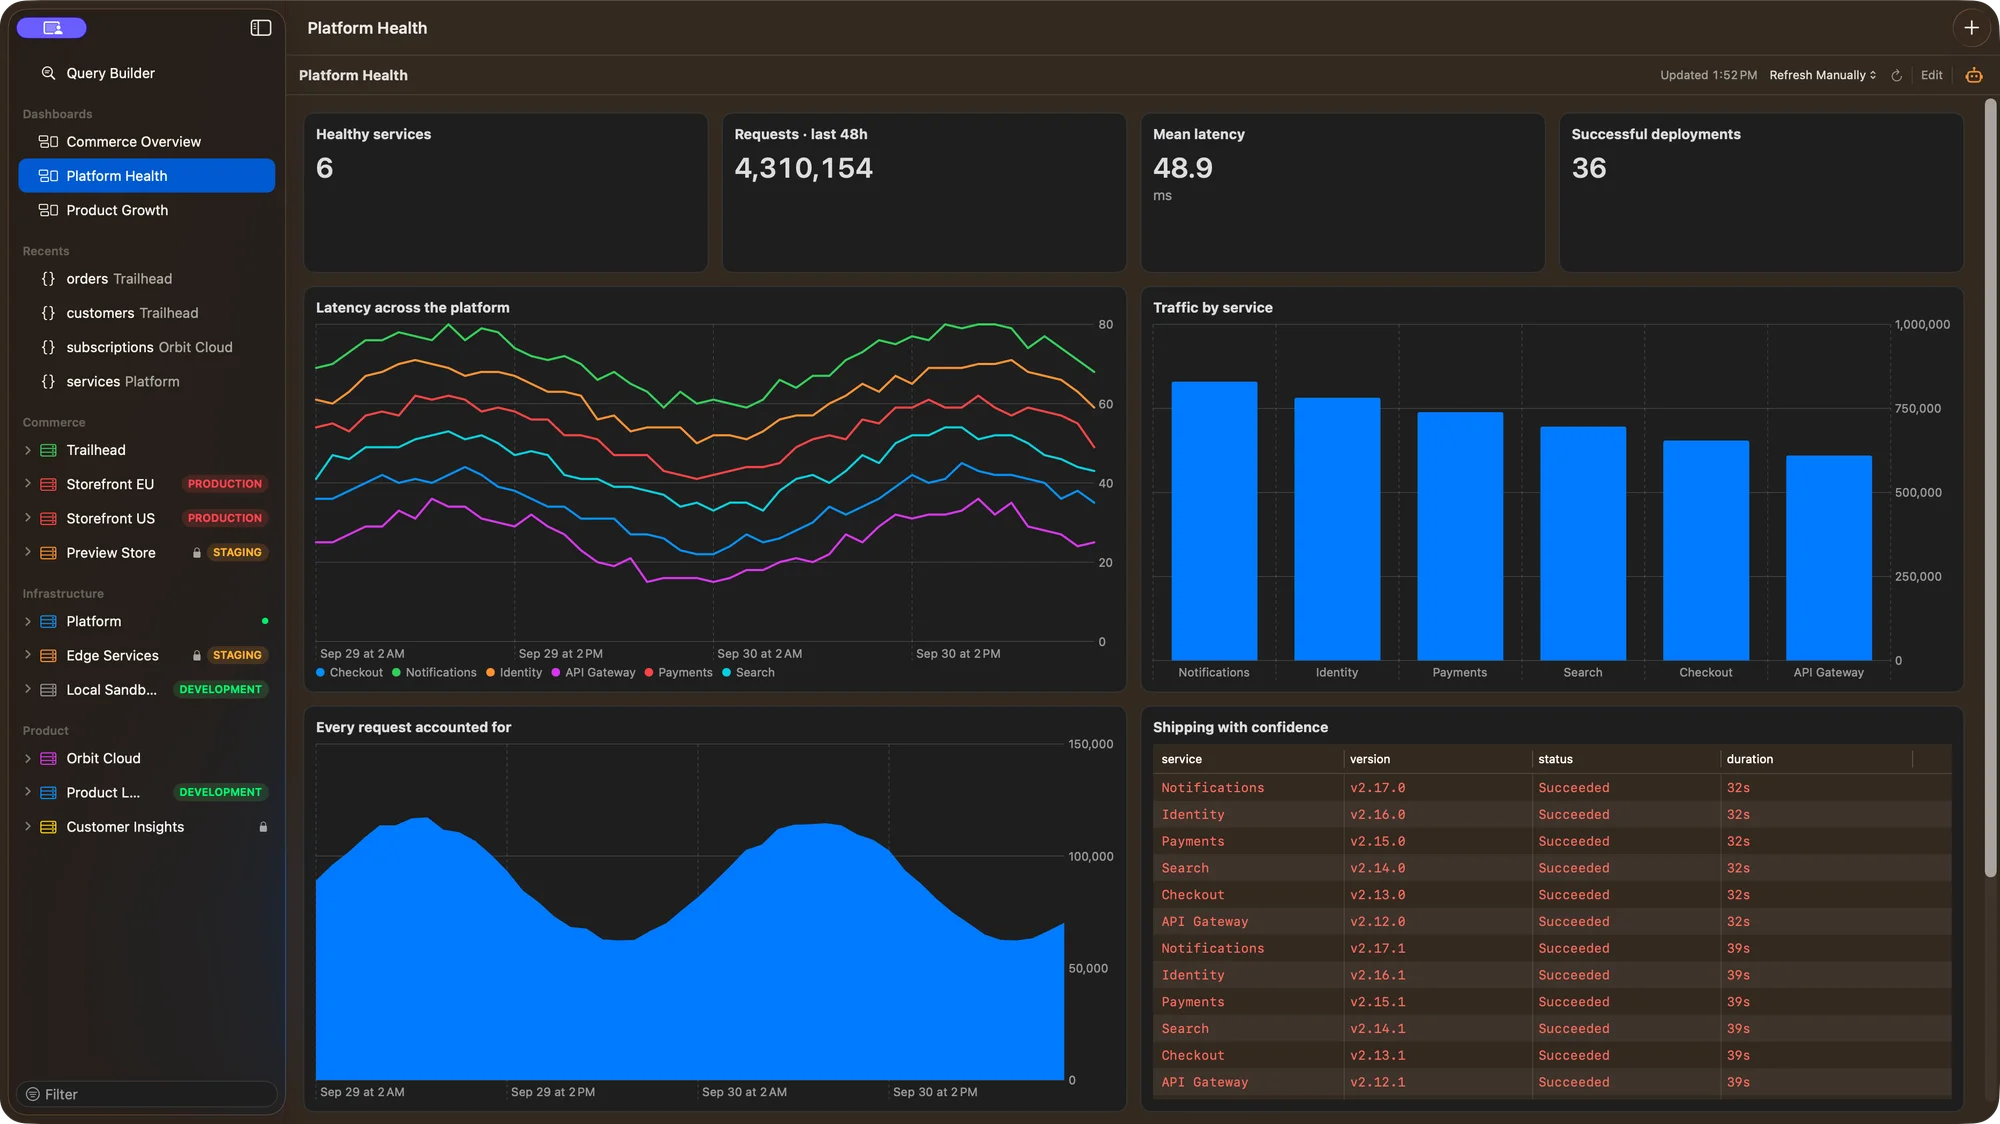The height and width of the screenshot is (1124, 2000).
Task: Click the purple connection icon button
Action: 52,28
